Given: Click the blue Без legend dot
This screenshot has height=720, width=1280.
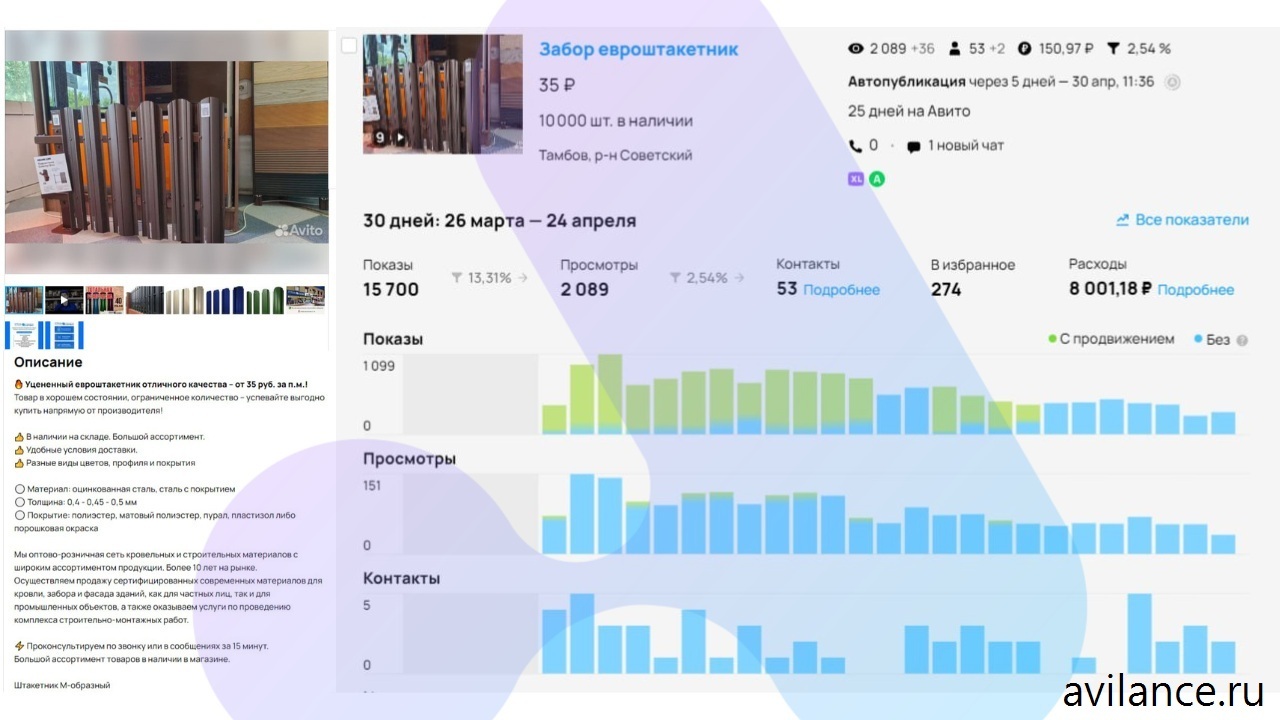Looking at the screenshot, I should (1198, 340).
